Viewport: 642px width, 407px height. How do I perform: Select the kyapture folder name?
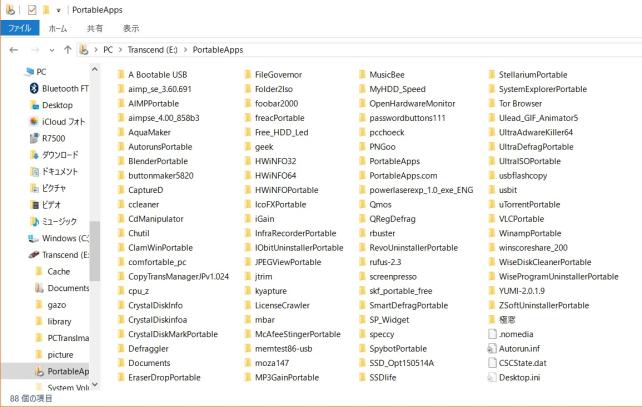pos(271,291)
